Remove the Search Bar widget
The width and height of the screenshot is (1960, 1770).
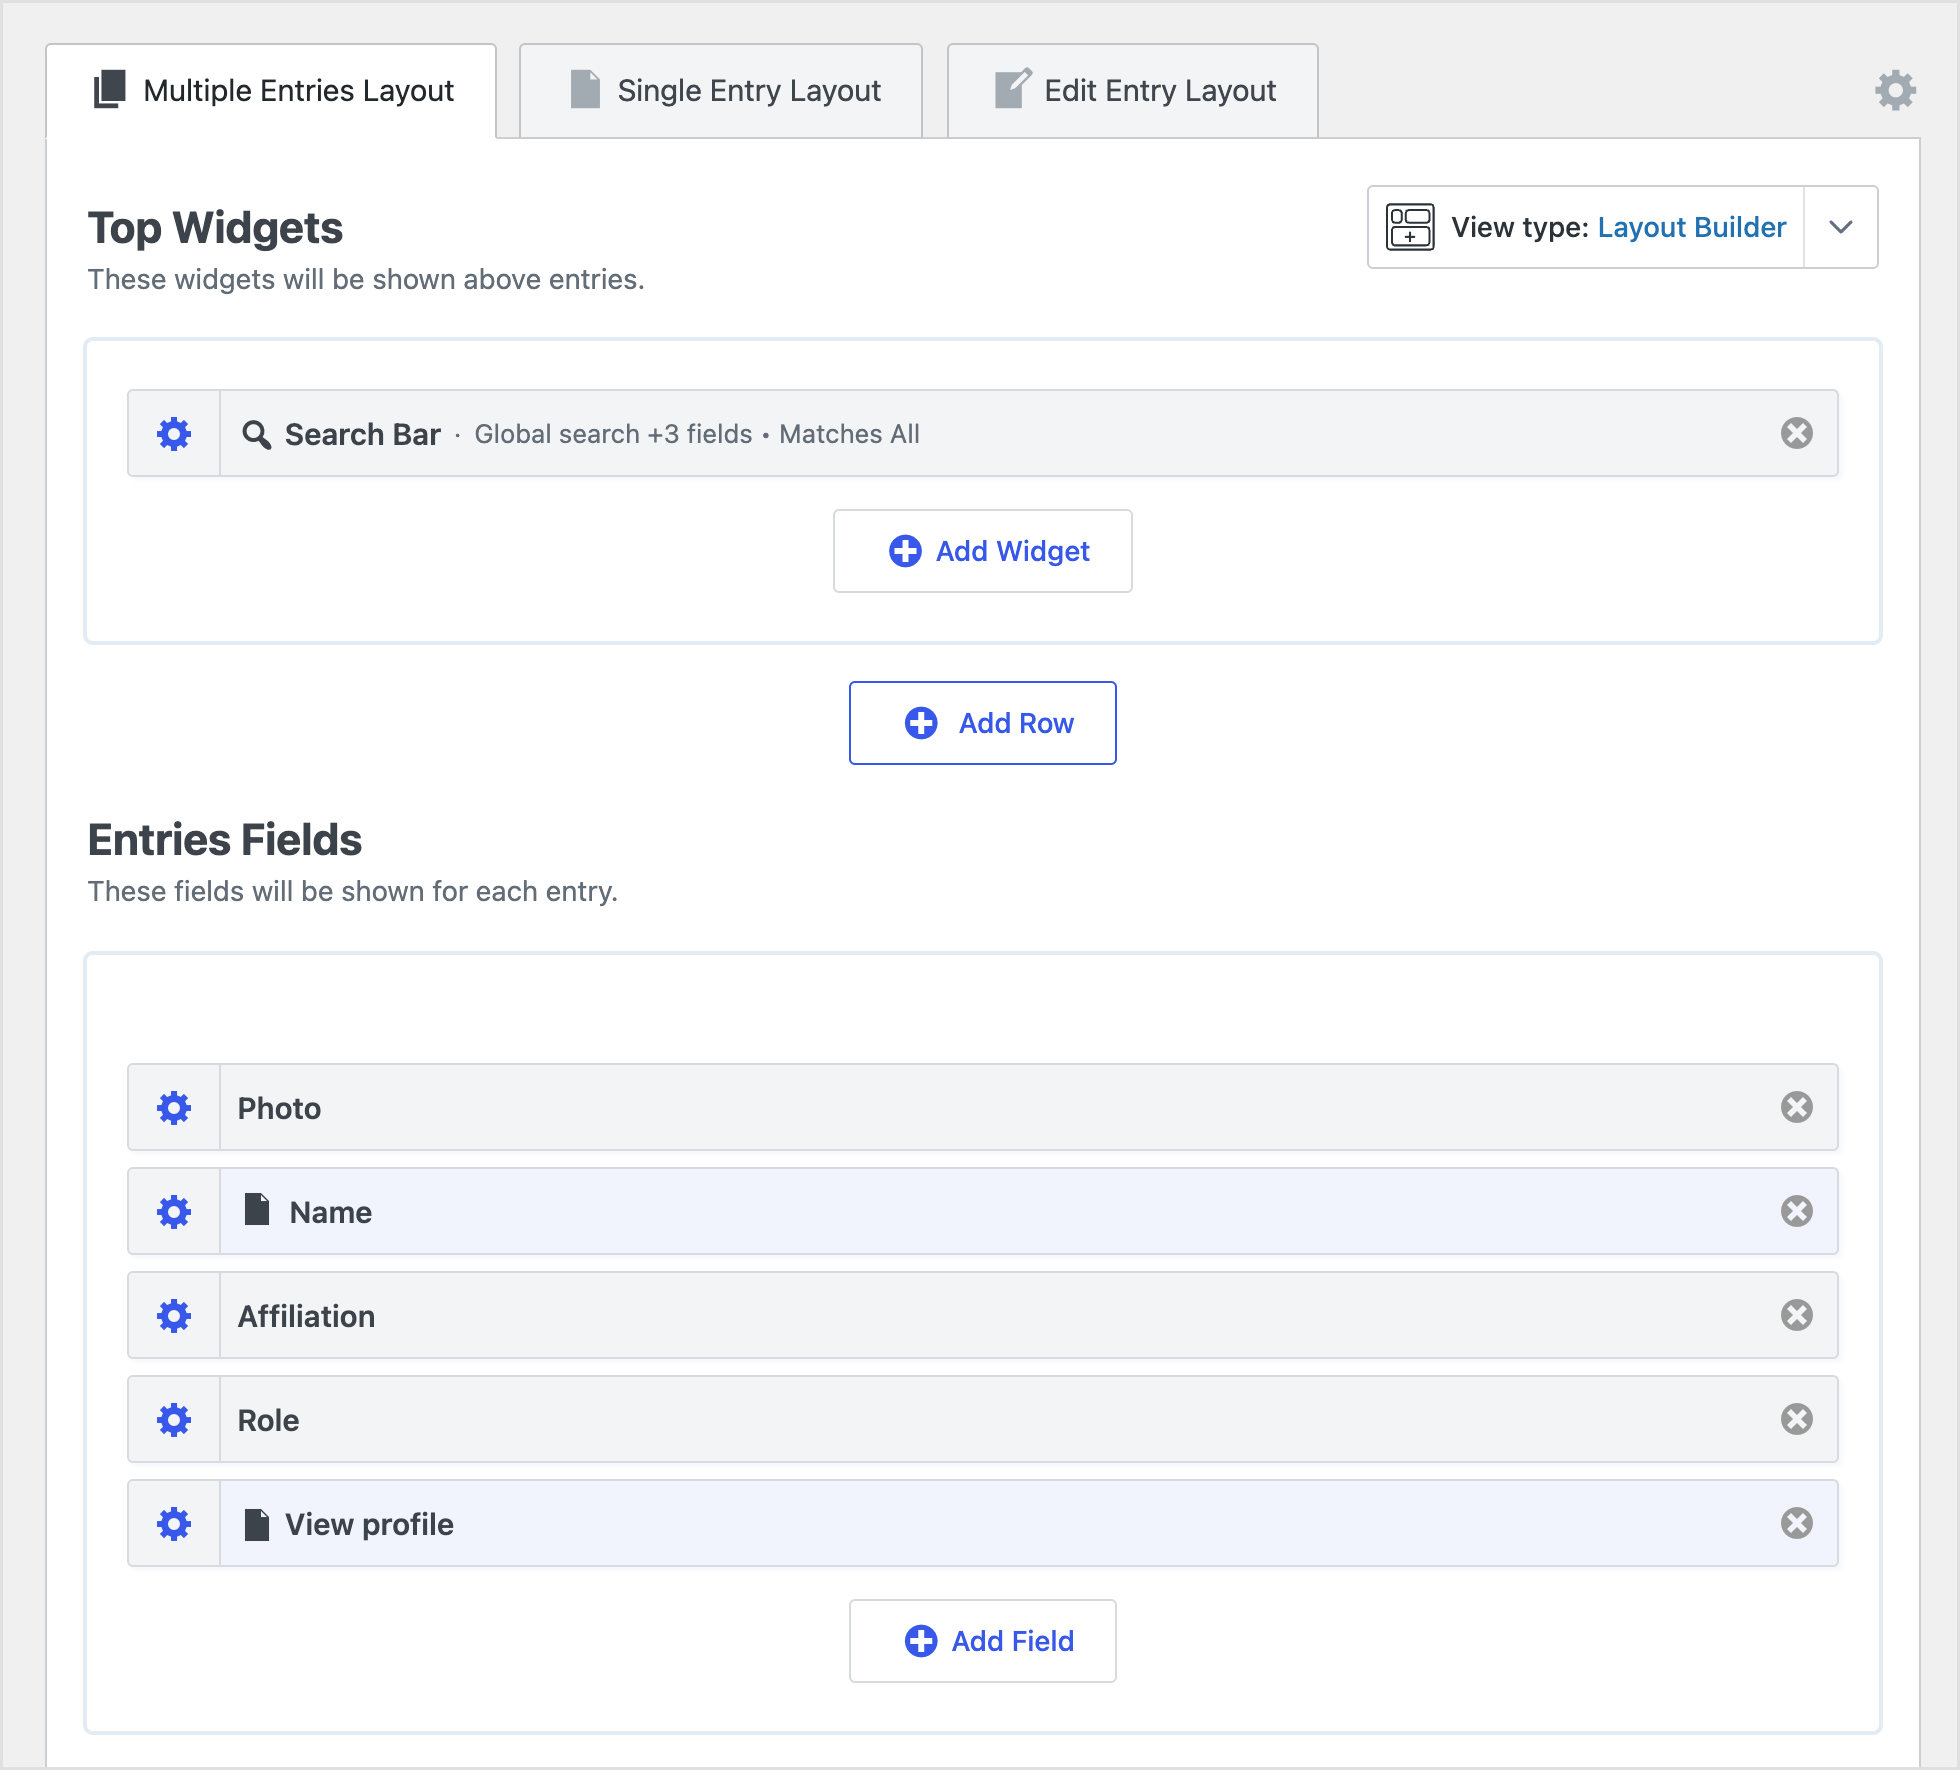tap(1797, 433)
